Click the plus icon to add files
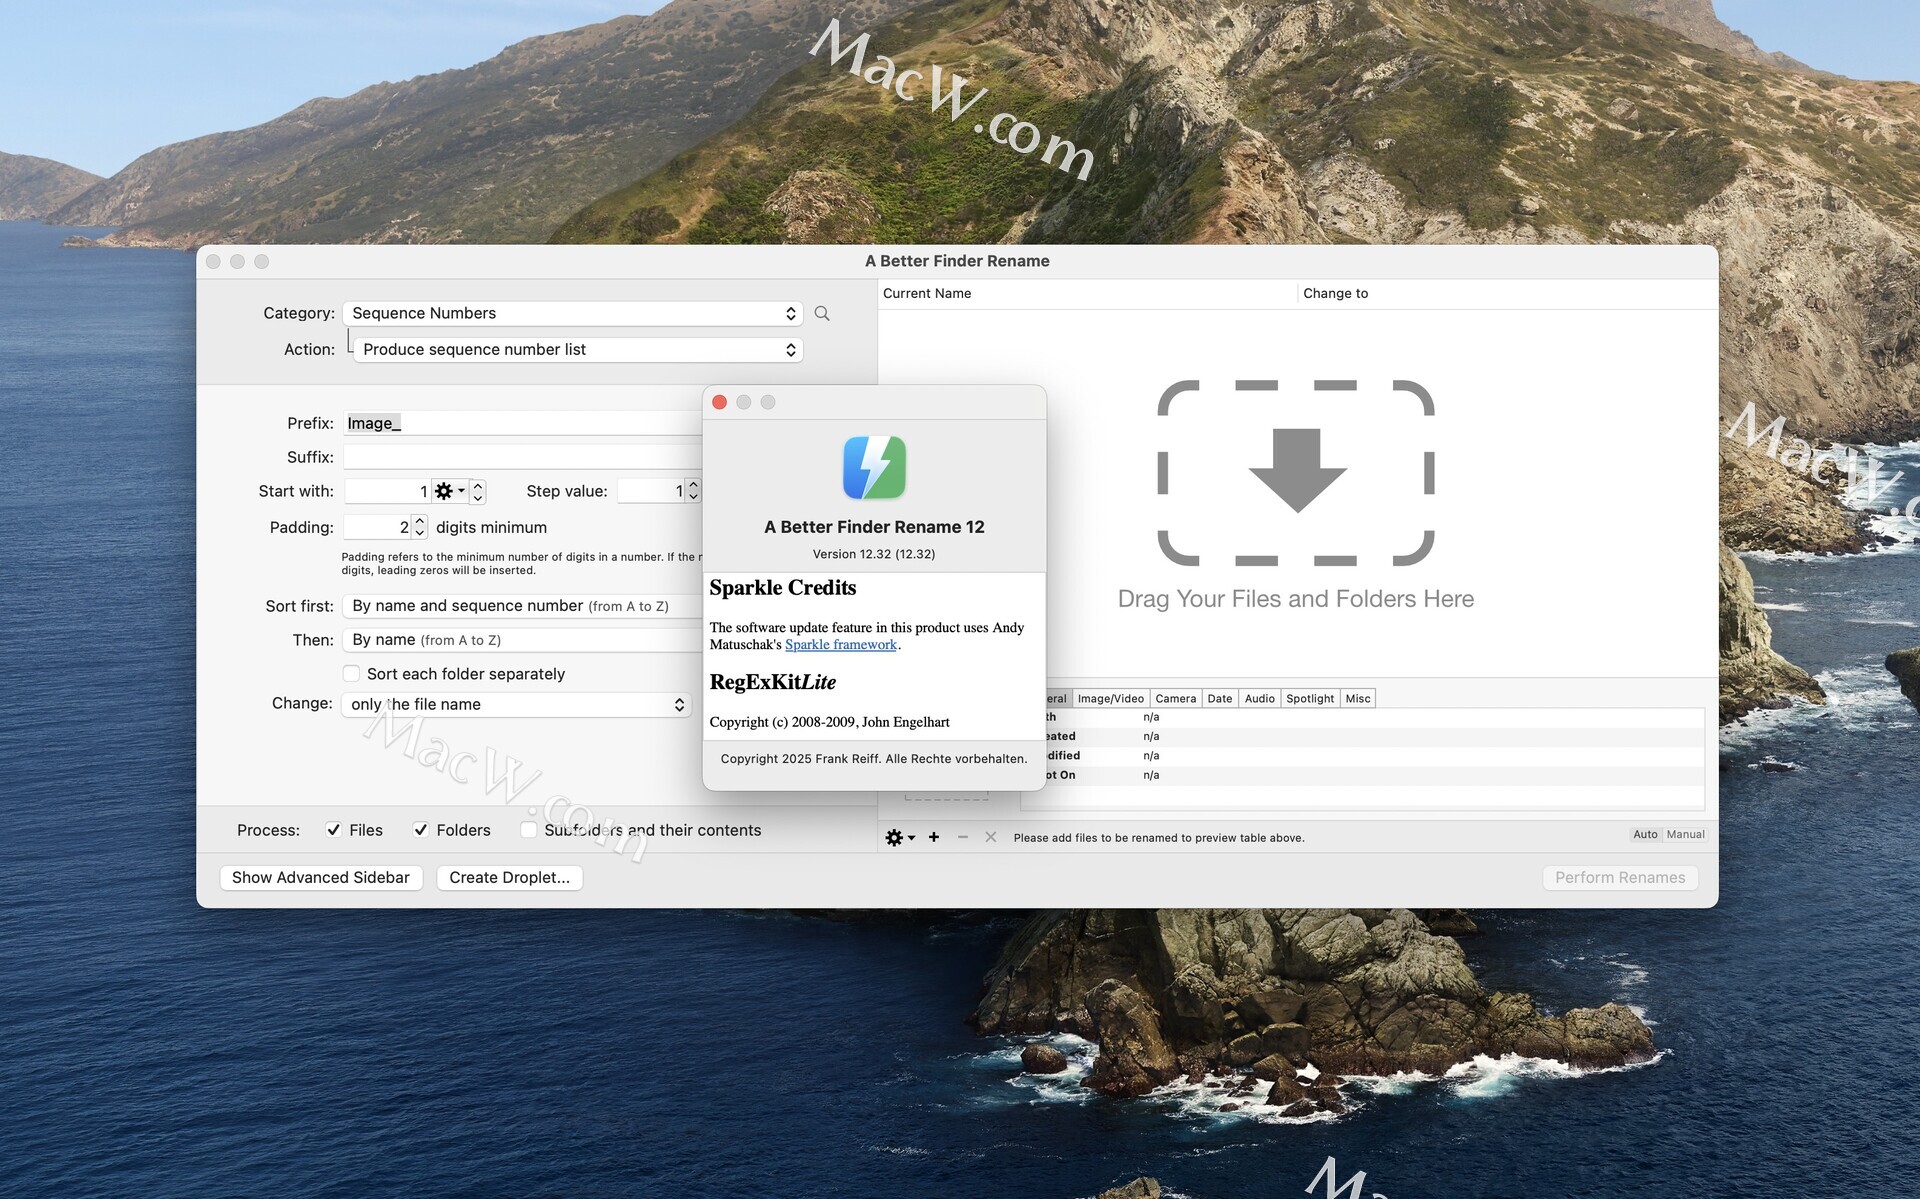 tap(934, 837)
